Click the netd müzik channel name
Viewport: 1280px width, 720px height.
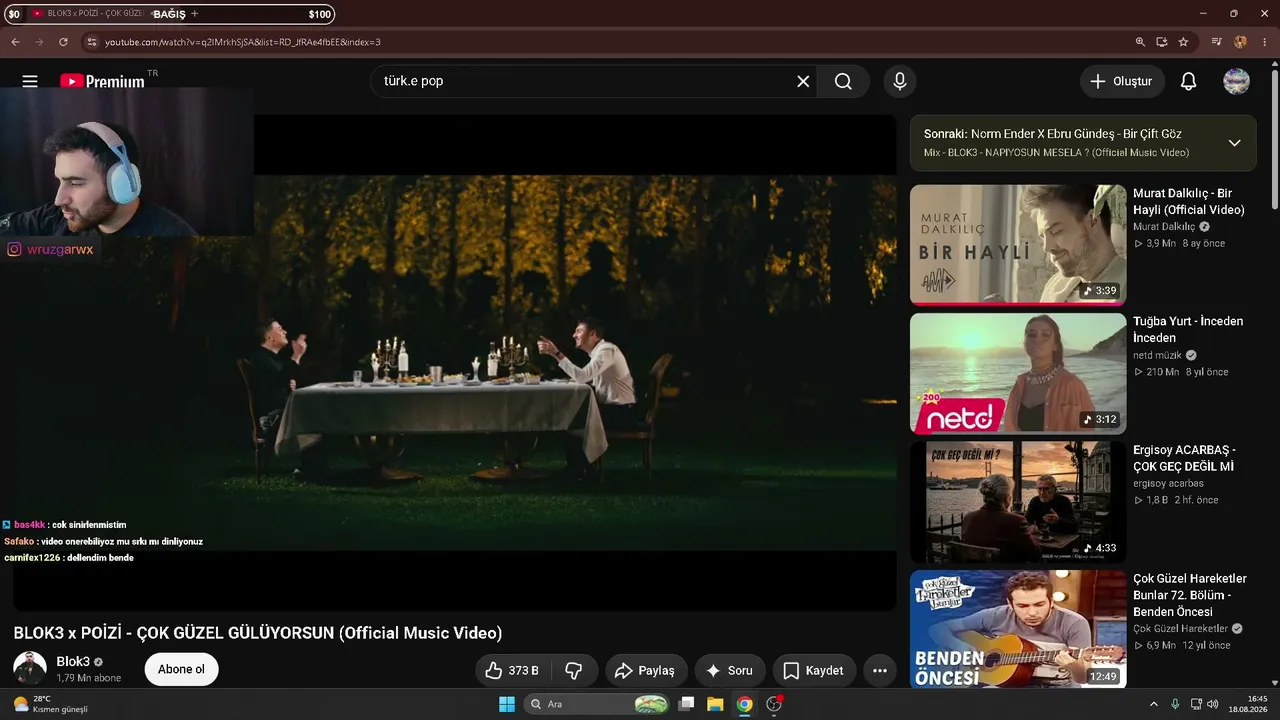1157,355
